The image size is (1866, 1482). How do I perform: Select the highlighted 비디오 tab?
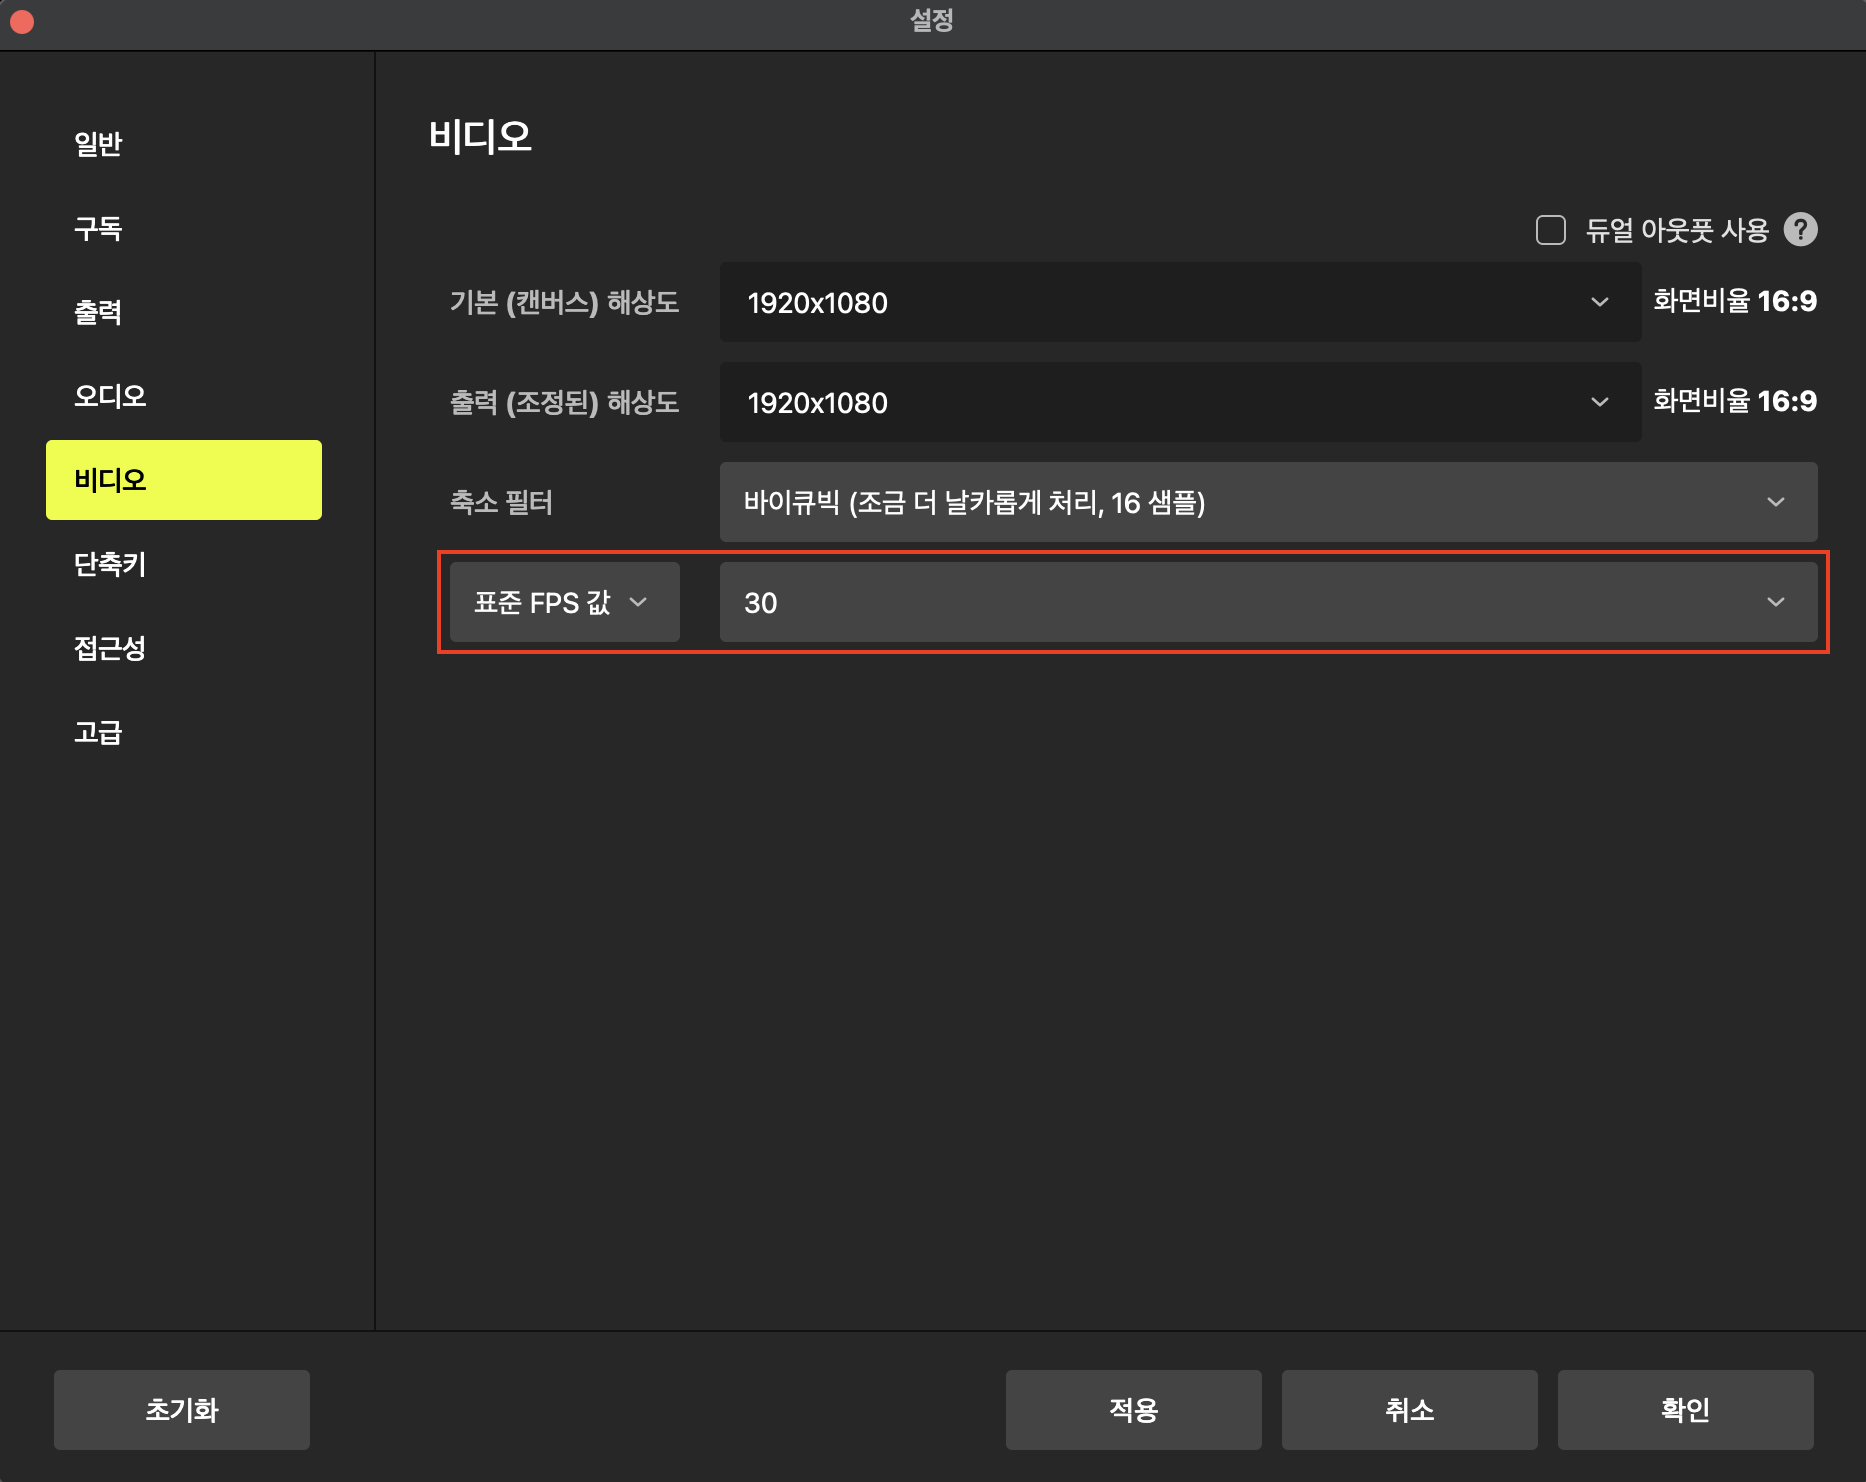click(x=184, y=480)
